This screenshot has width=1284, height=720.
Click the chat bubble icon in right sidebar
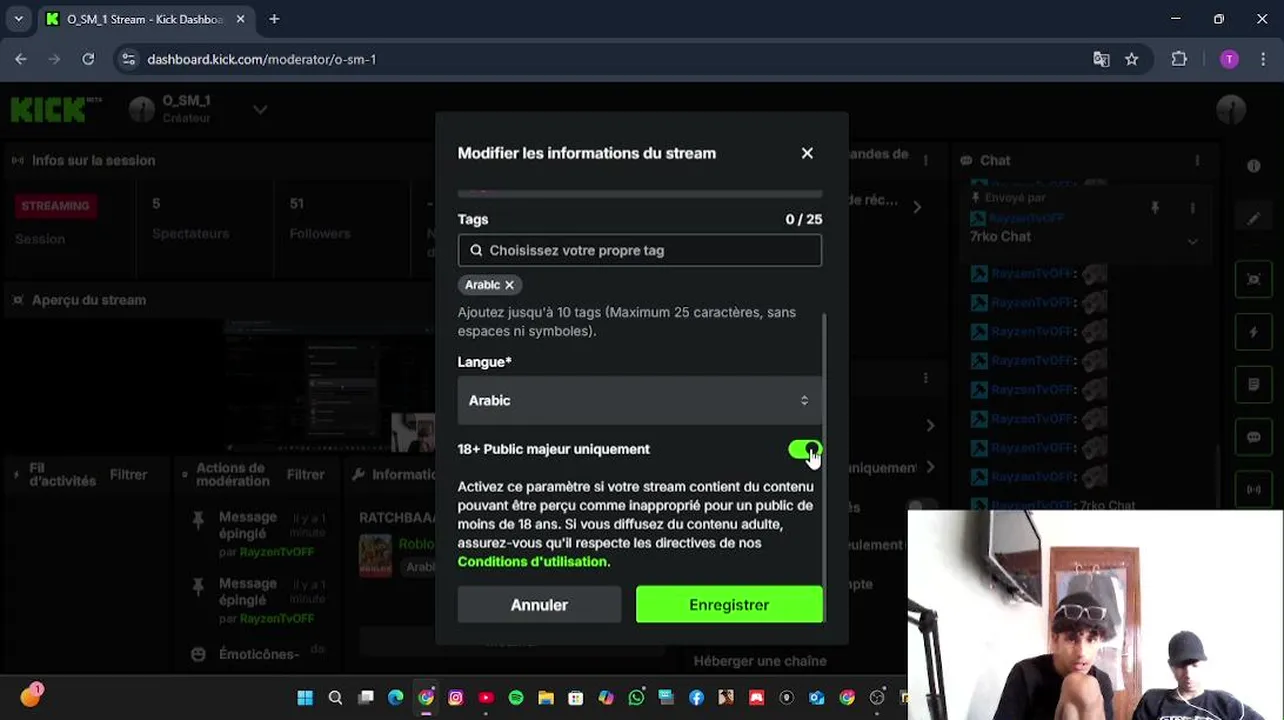[1253, 437]
